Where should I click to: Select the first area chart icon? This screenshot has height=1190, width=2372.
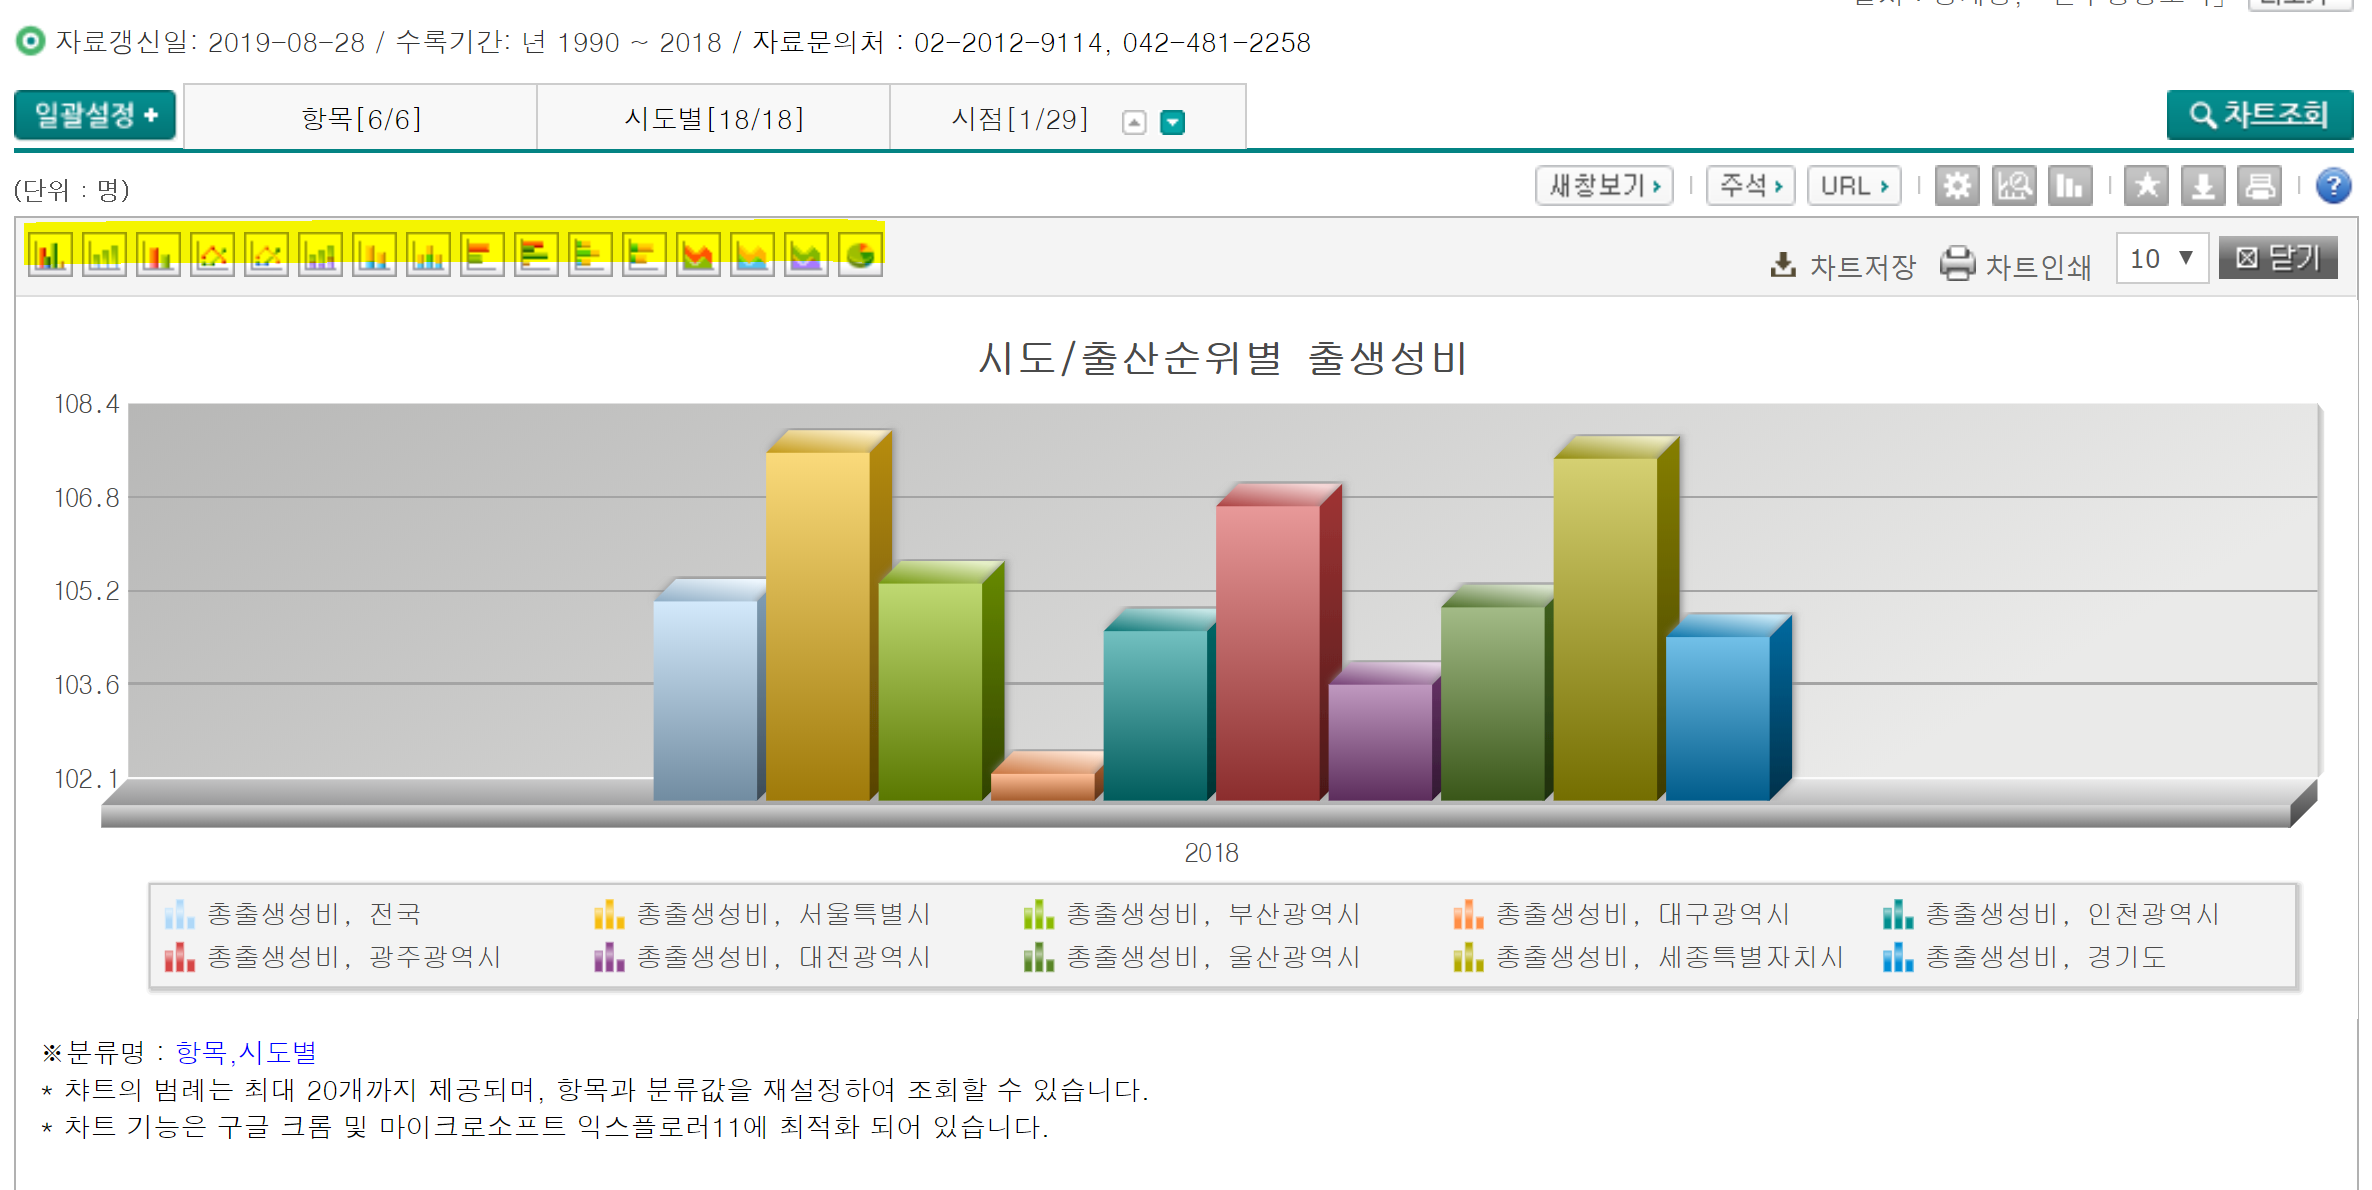(x=698, y=255)
